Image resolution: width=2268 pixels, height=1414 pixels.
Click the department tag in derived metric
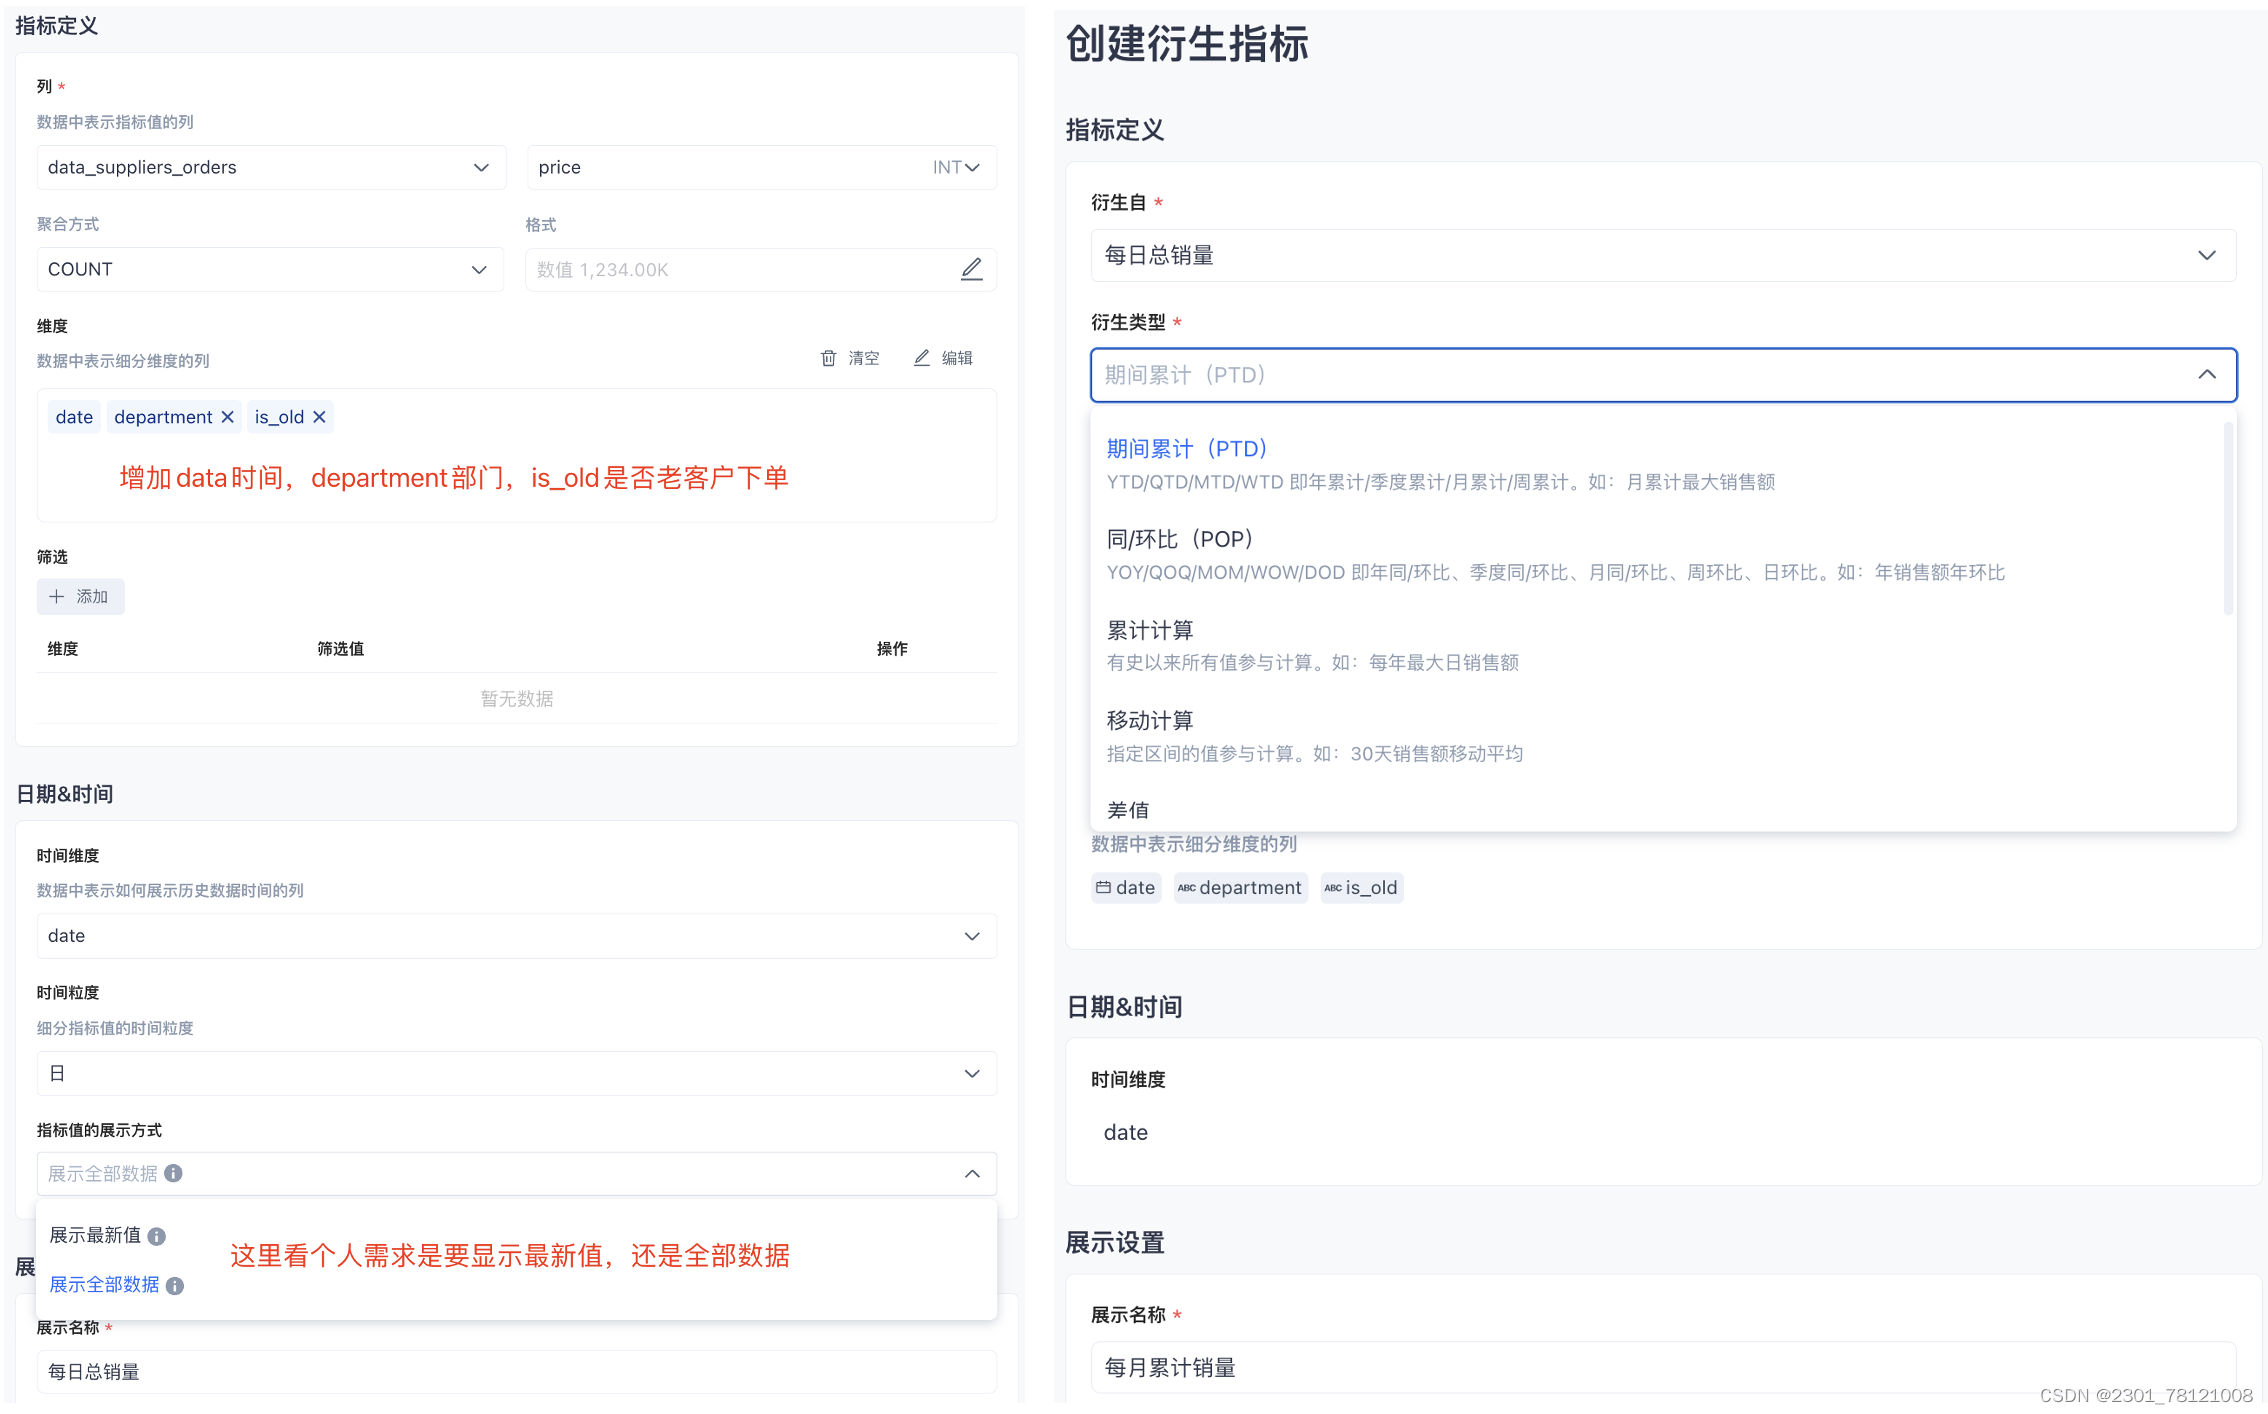coord(1240,887)
